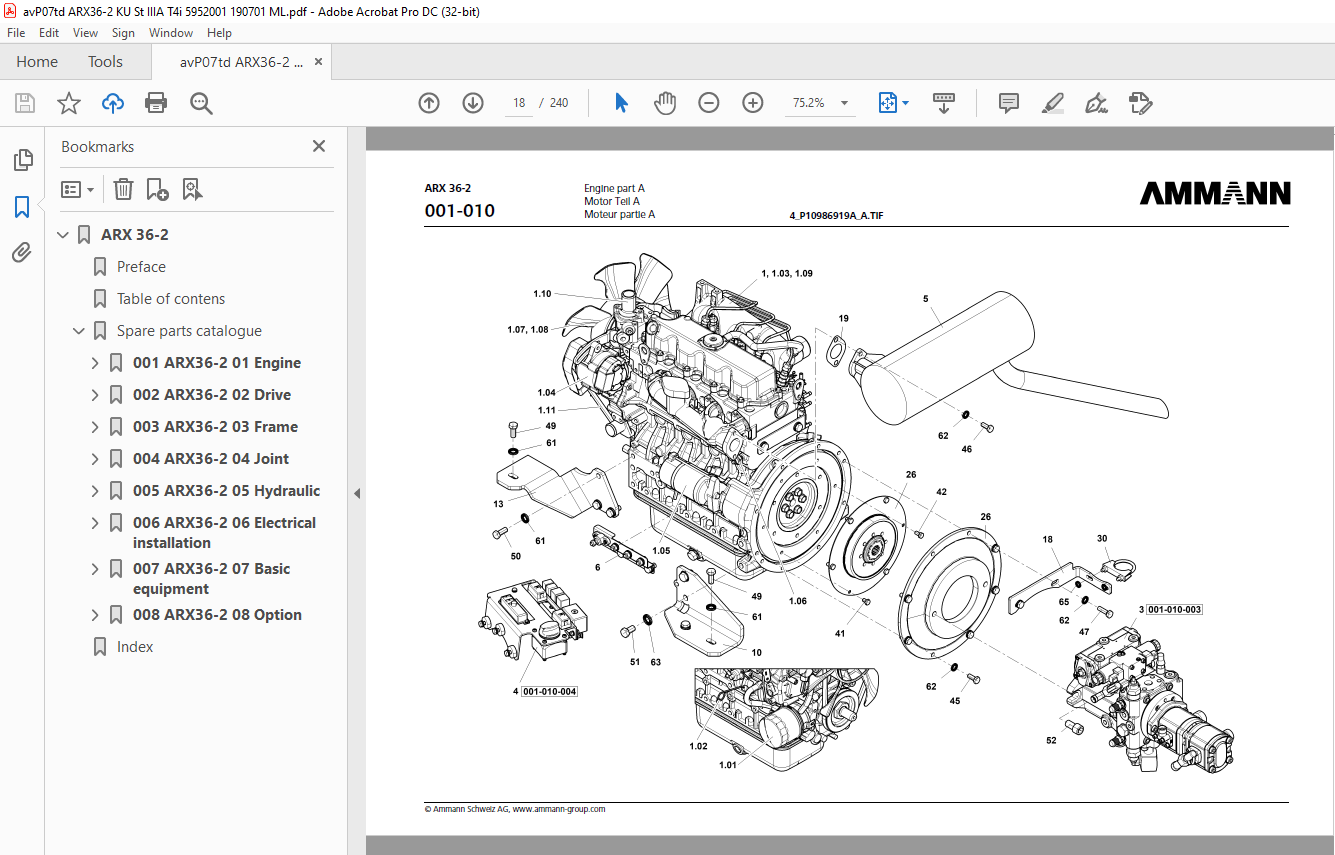The image size is (1335, 855).
Task: Click the 001-010-003 link in the diagram
Action: (1174, 609)
